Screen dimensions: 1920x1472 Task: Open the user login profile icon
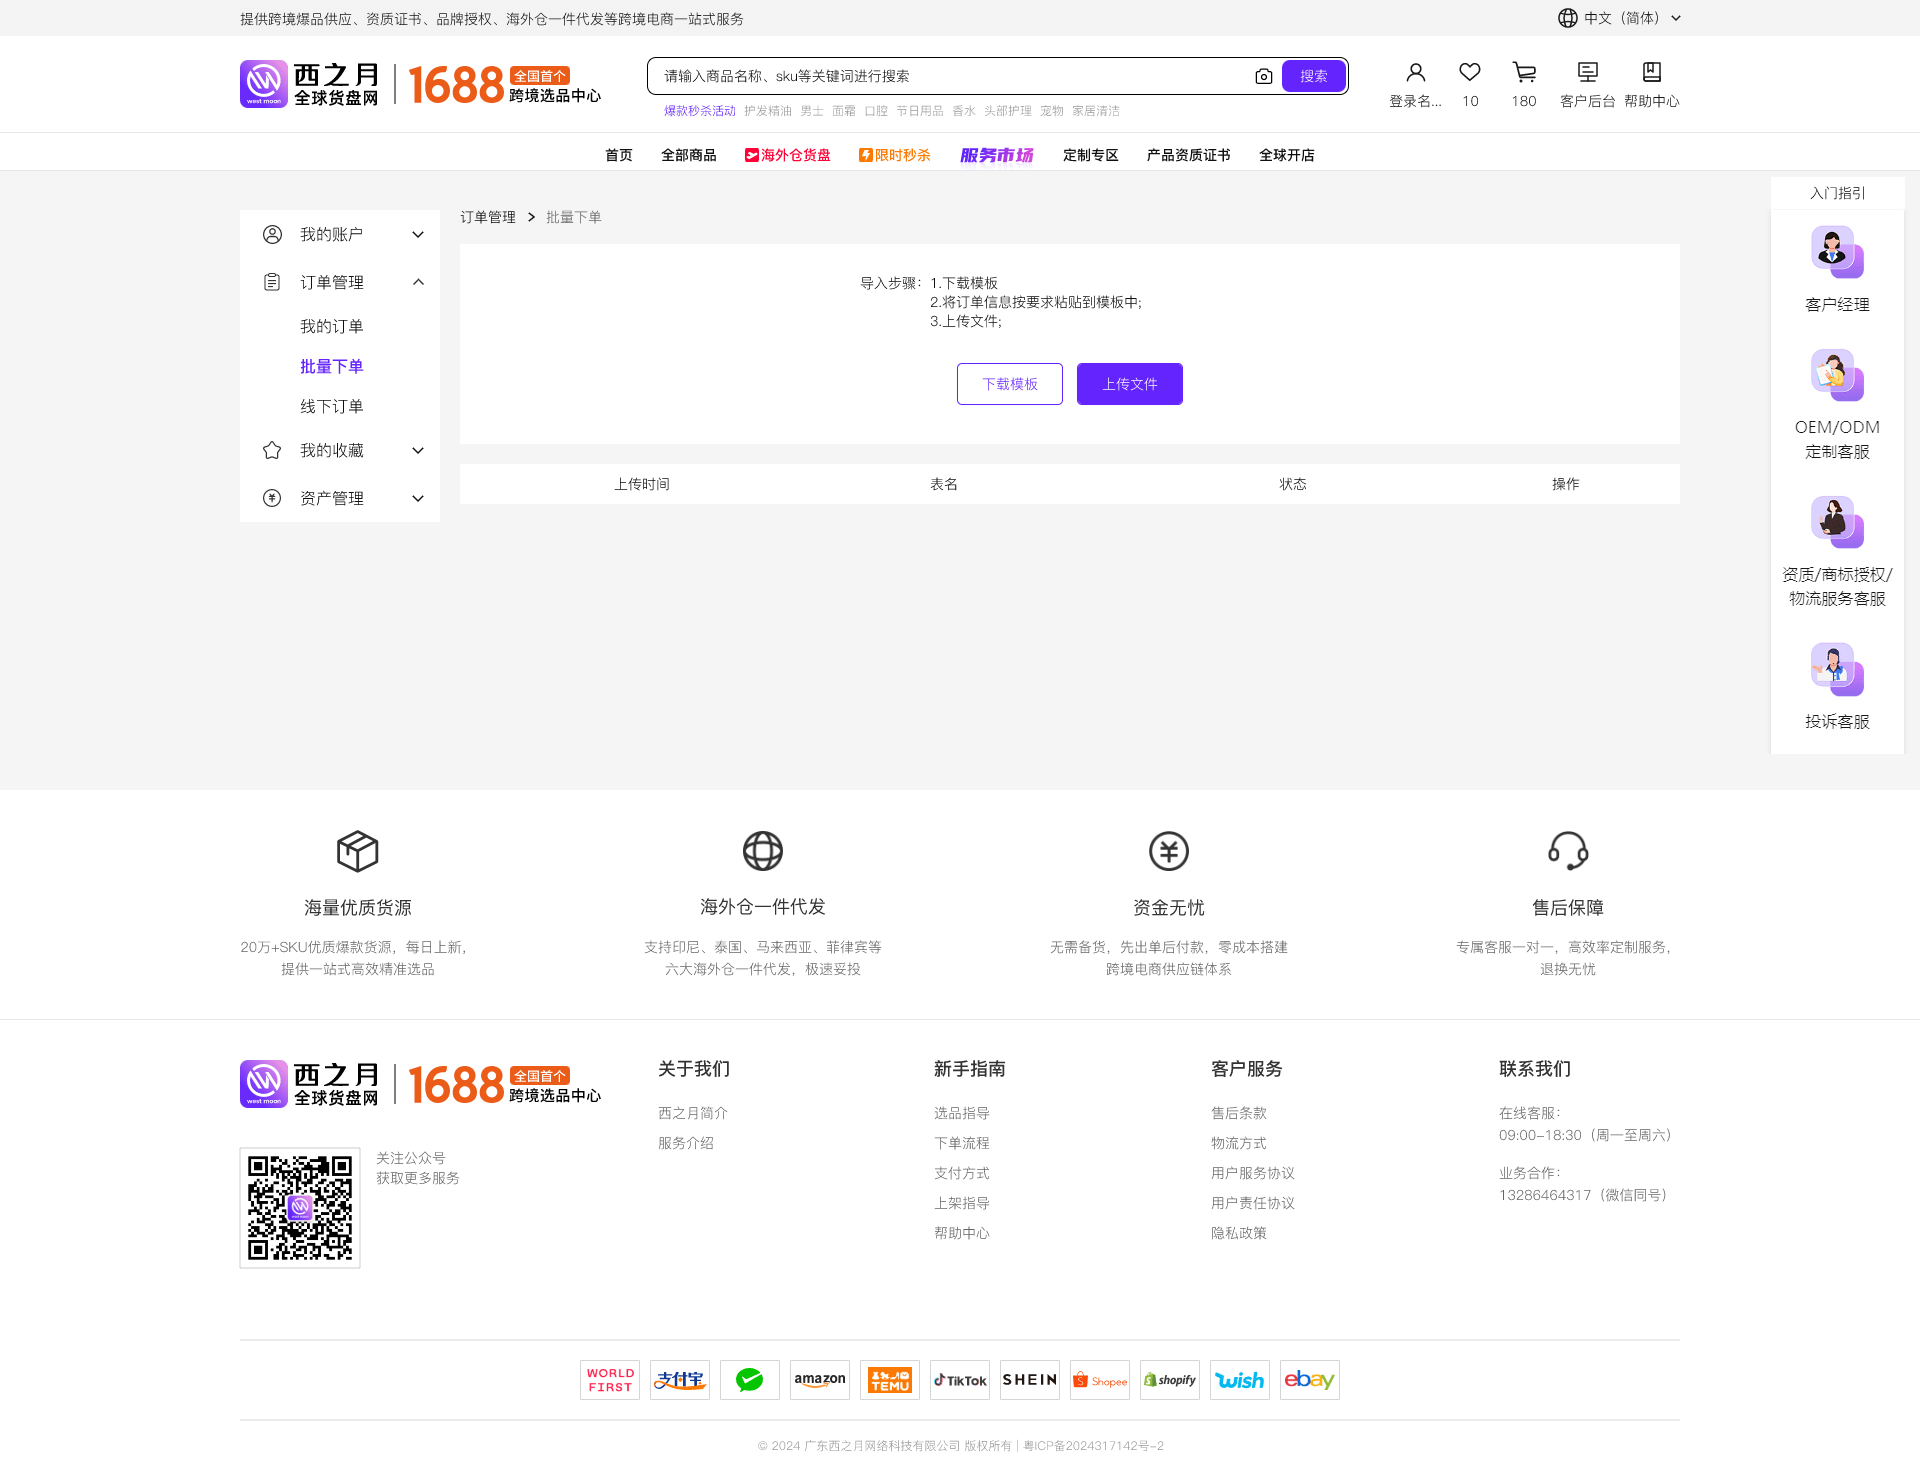[1415, 73]
